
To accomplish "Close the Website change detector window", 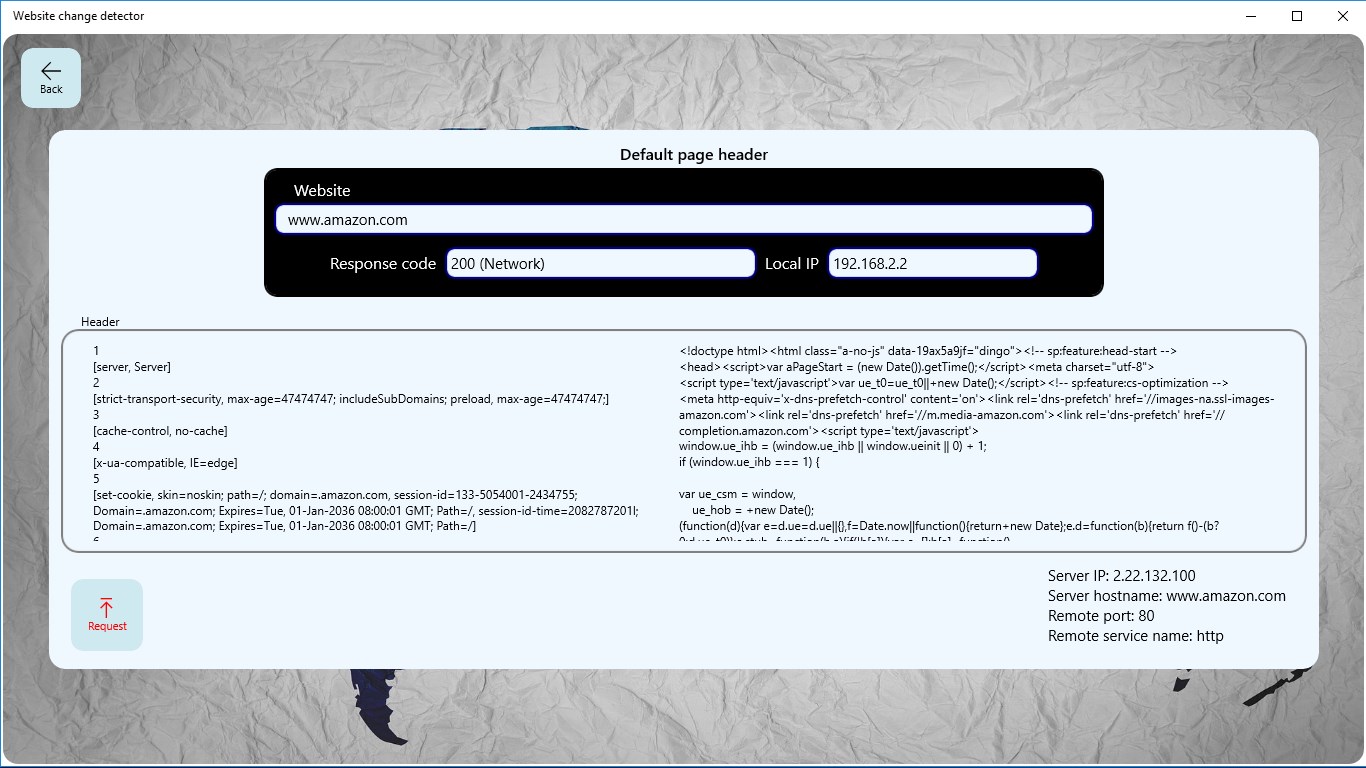I will pos(1343,16).
